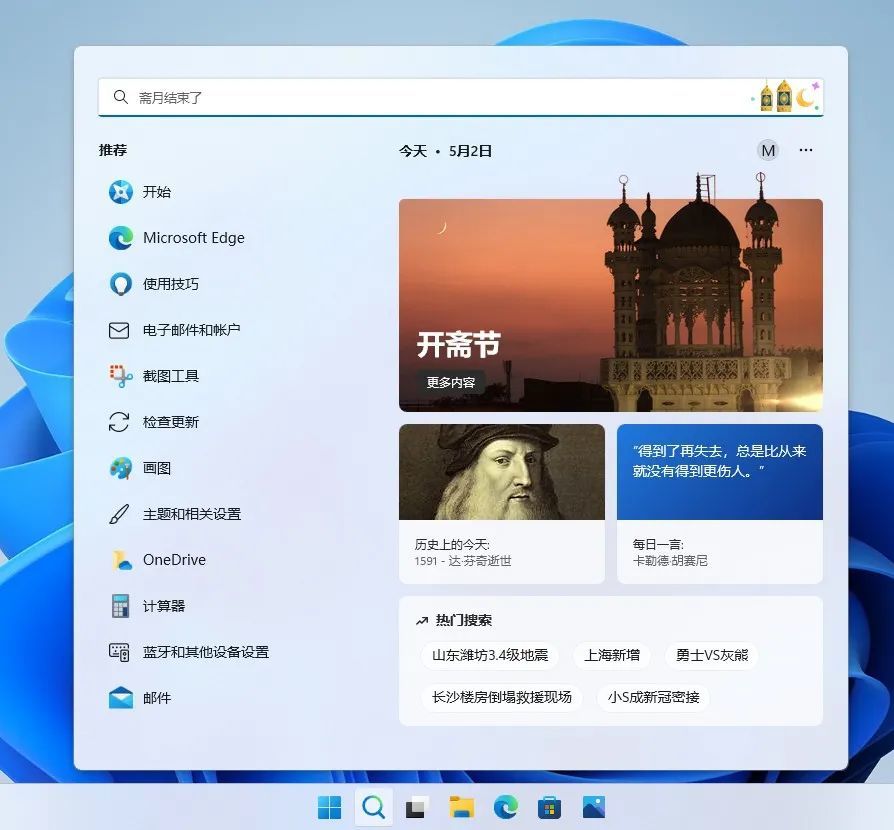
Task: Click the 更多内容 button on holiday card
Action: coord(450,383)
